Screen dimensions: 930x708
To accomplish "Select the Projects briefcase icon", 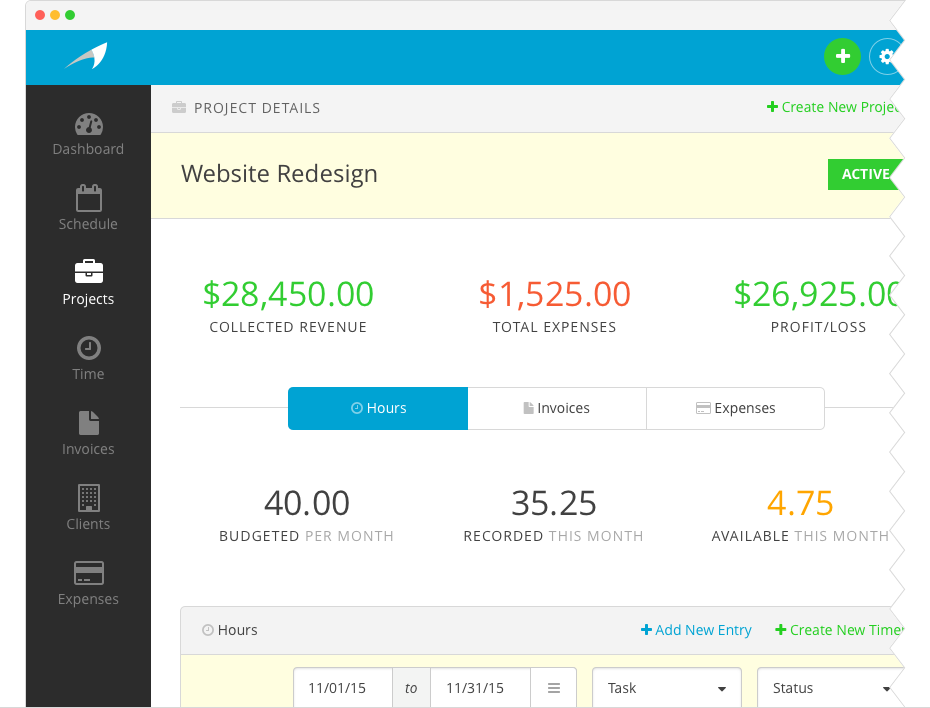I will pyautogui.click(x=88, y=272).
